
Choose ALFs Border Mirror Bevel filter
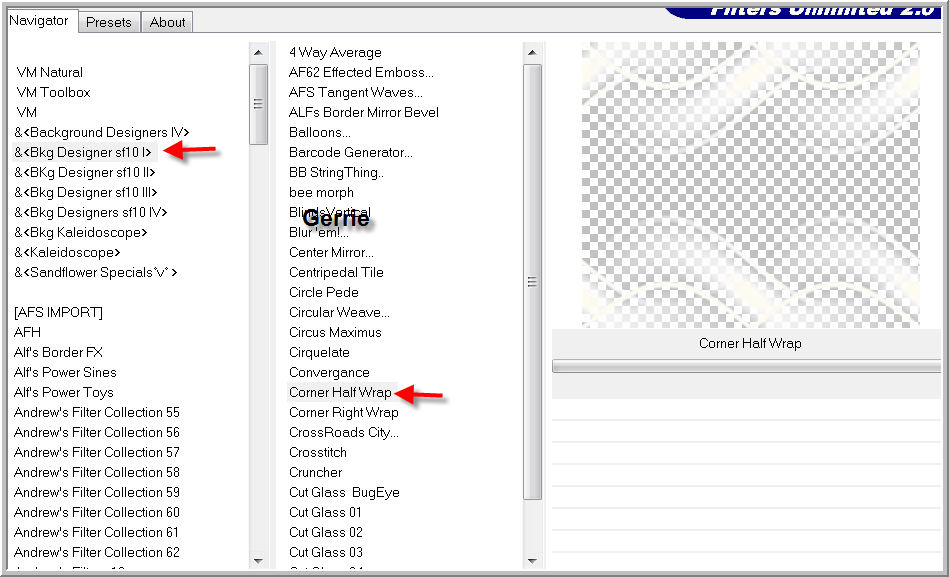point(364,113)
